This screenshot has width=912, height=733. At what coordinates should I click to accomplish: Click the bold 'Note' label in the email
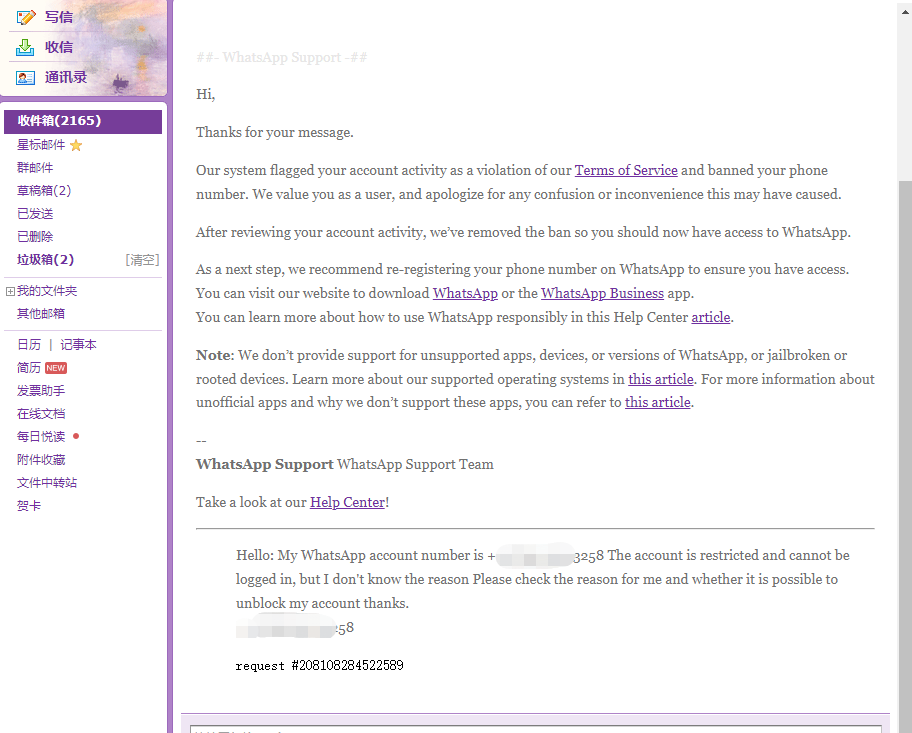click(213, 355)
